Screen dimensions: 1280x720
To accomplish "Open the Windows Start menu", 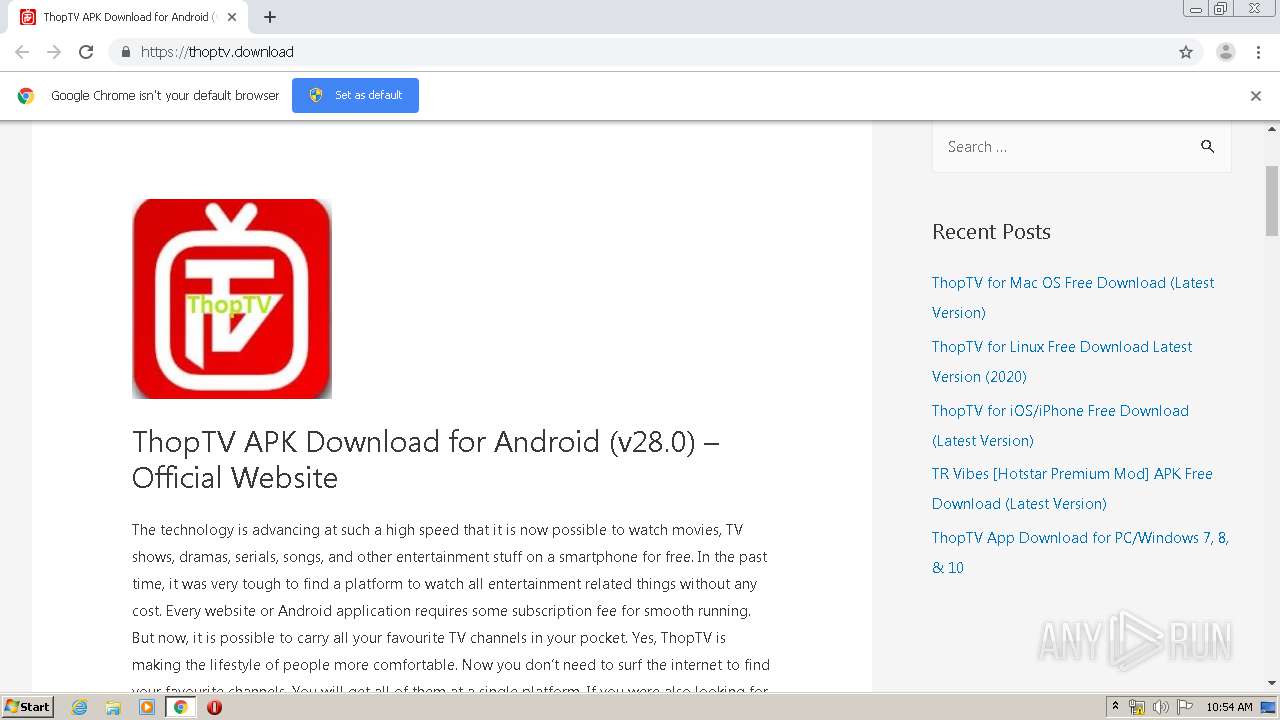I will (x=27, y=707).
